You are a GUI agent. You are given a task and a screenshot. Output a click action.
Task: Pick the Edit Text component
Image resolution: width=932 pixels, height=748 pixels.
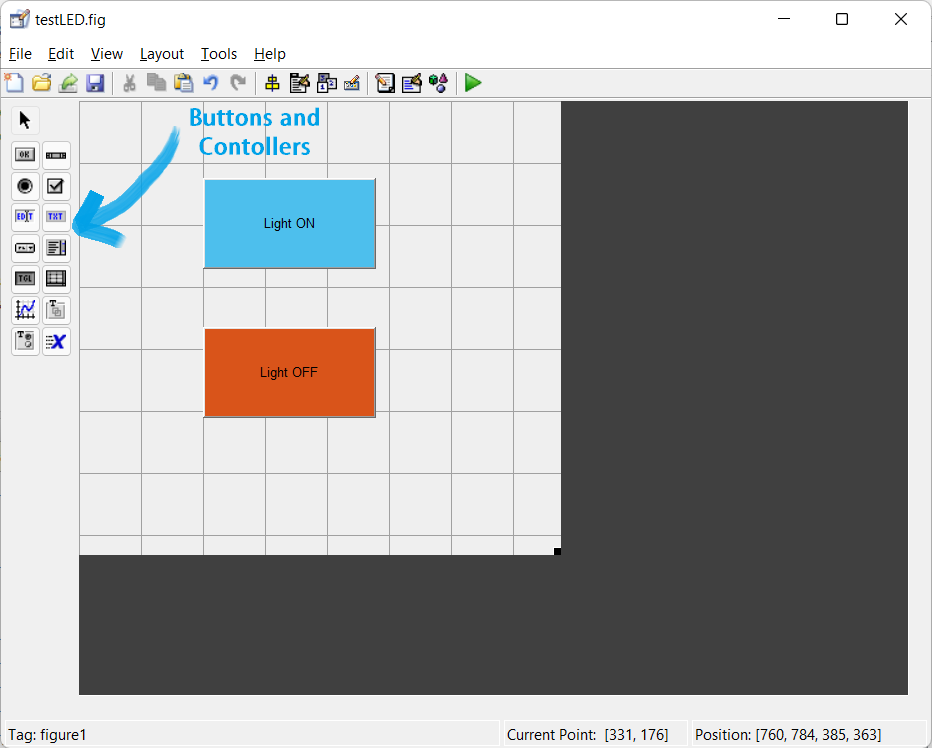point(25,217)
